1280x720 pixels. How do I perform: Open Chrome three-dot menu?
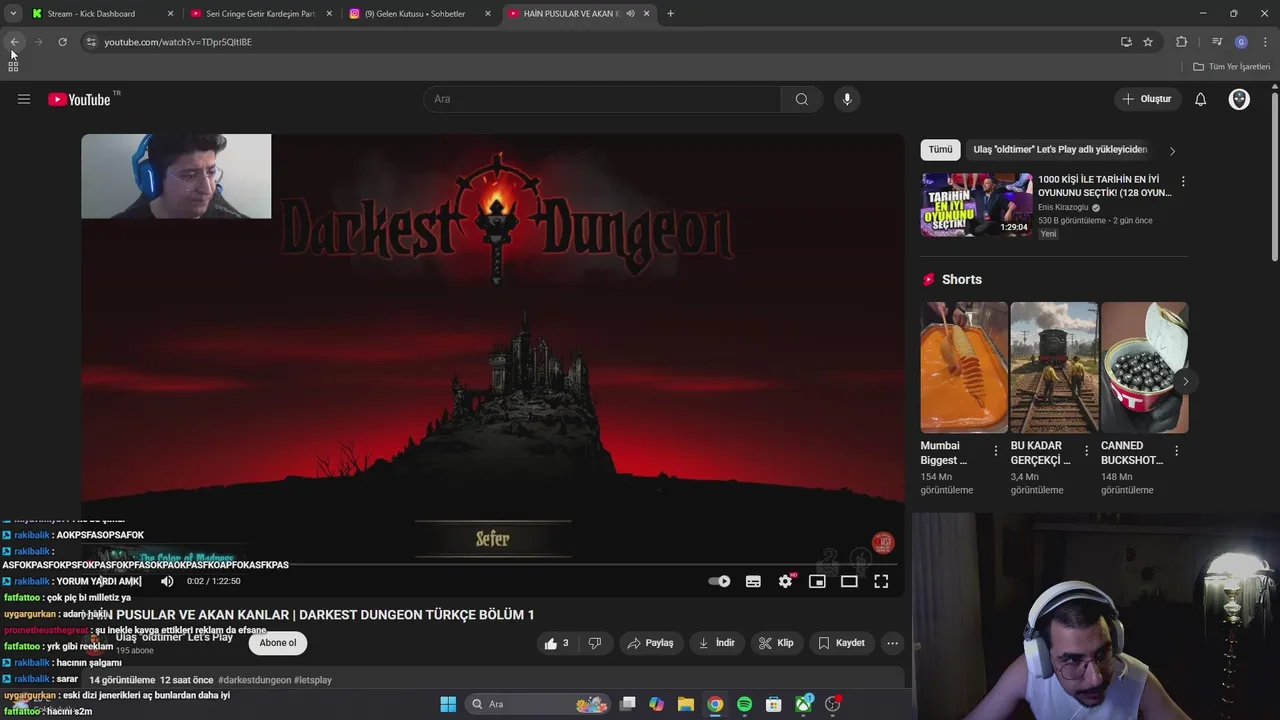pyautogui.click(x=1266, y=42)
